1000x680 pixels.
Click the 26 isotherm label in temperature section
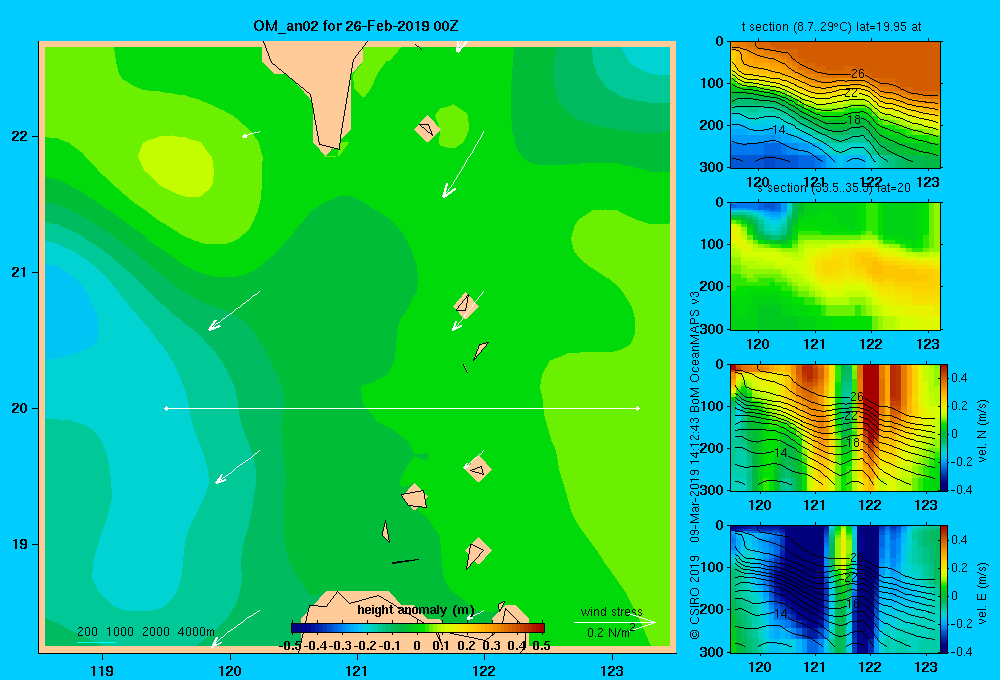[x=857, y=74]
